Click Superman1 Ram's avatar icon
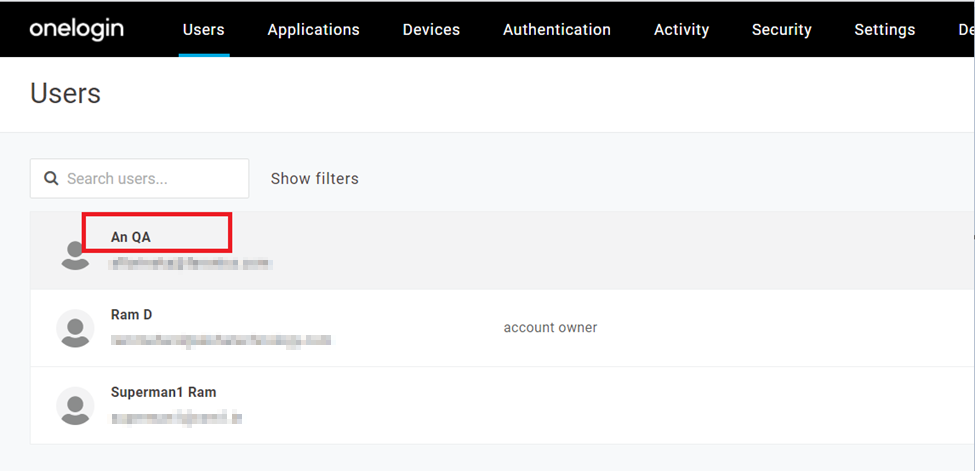The width and height of the screenshot is (975, 471). [x=76, y=405]
